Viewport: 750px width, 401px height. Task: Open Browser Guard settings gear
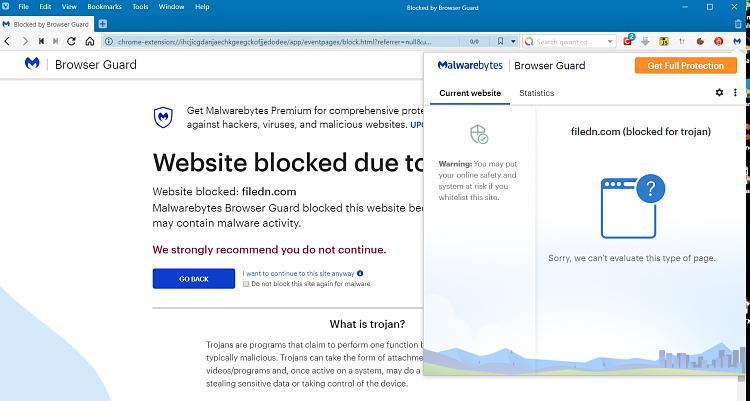click(x=719, y=92)
